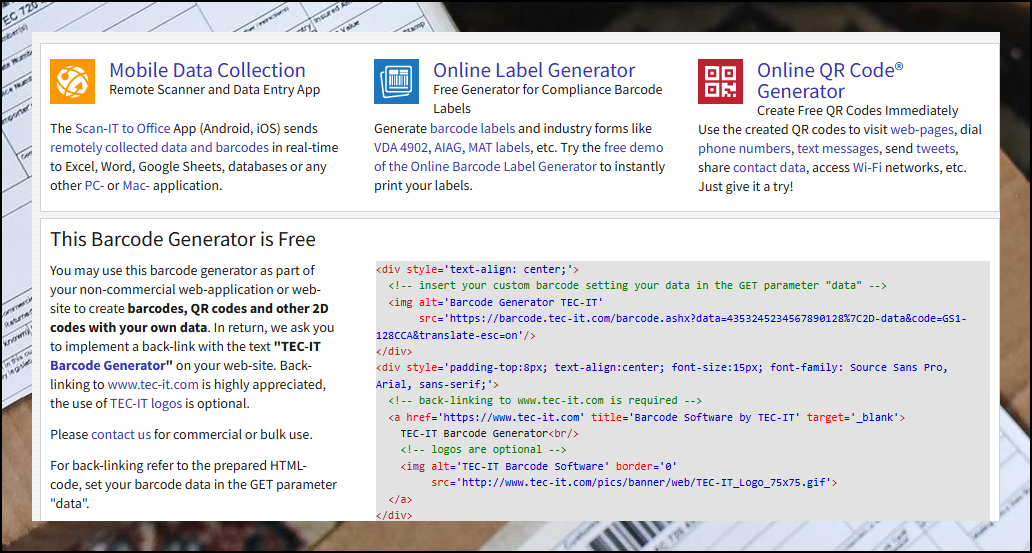Click the red Online QR Code Generator icon
The height and width of the screenshot is (553, 1032).
(x=720, y=82)
